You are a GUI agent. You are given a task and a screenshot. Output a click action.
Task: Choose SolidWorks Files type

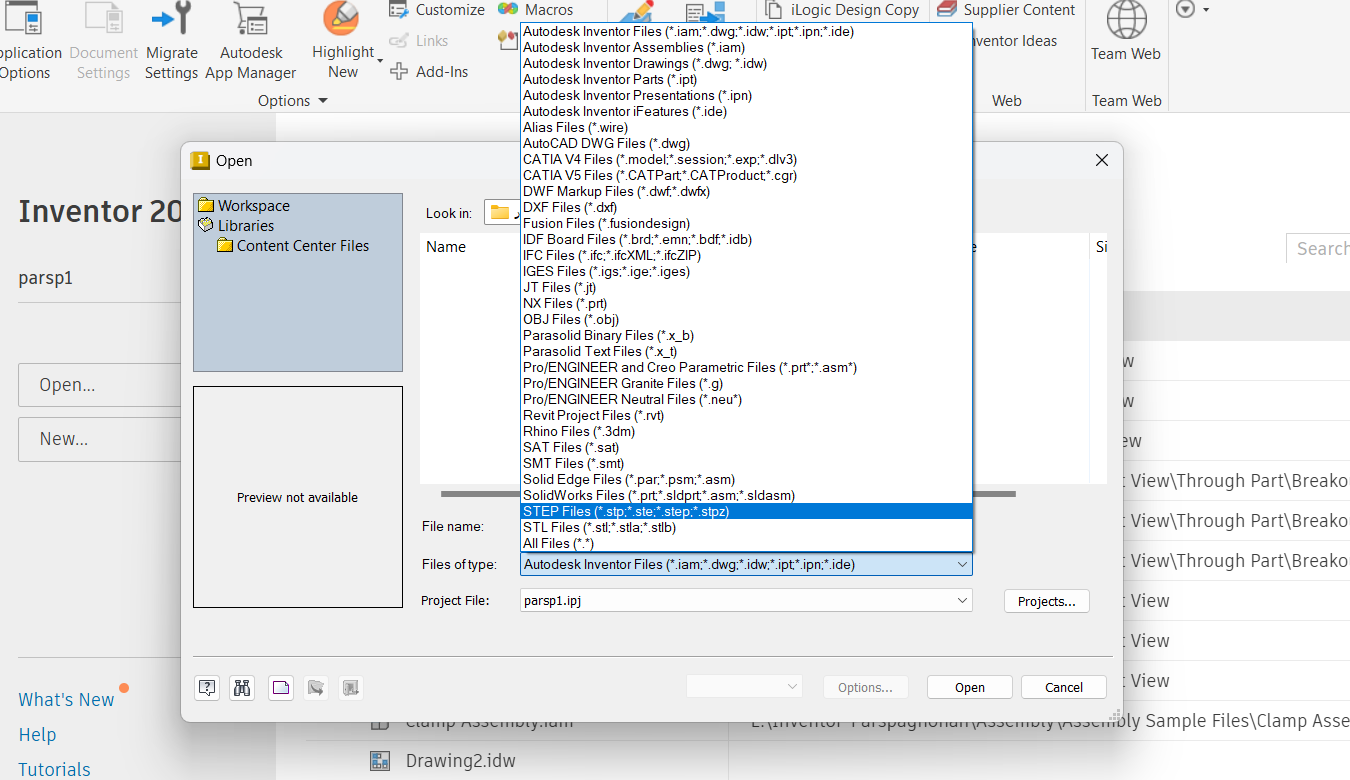[746, 495]
